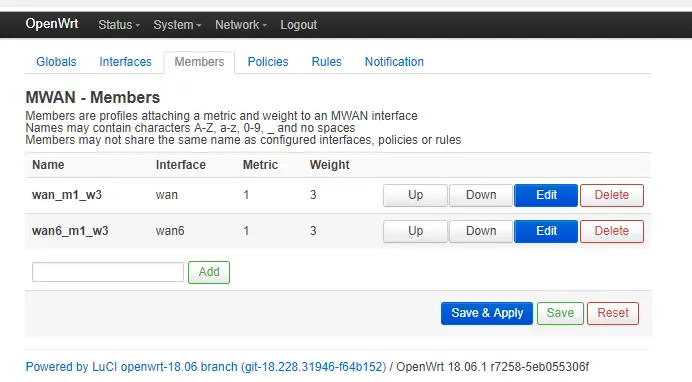Click the Logout menu item
This screenshot has height=382, width=692.
pyautogui.click(x=299, y=25)
